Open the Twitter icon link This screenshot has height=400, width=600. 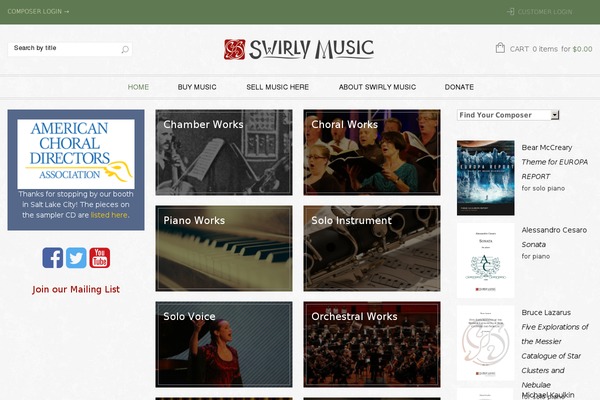76,258
